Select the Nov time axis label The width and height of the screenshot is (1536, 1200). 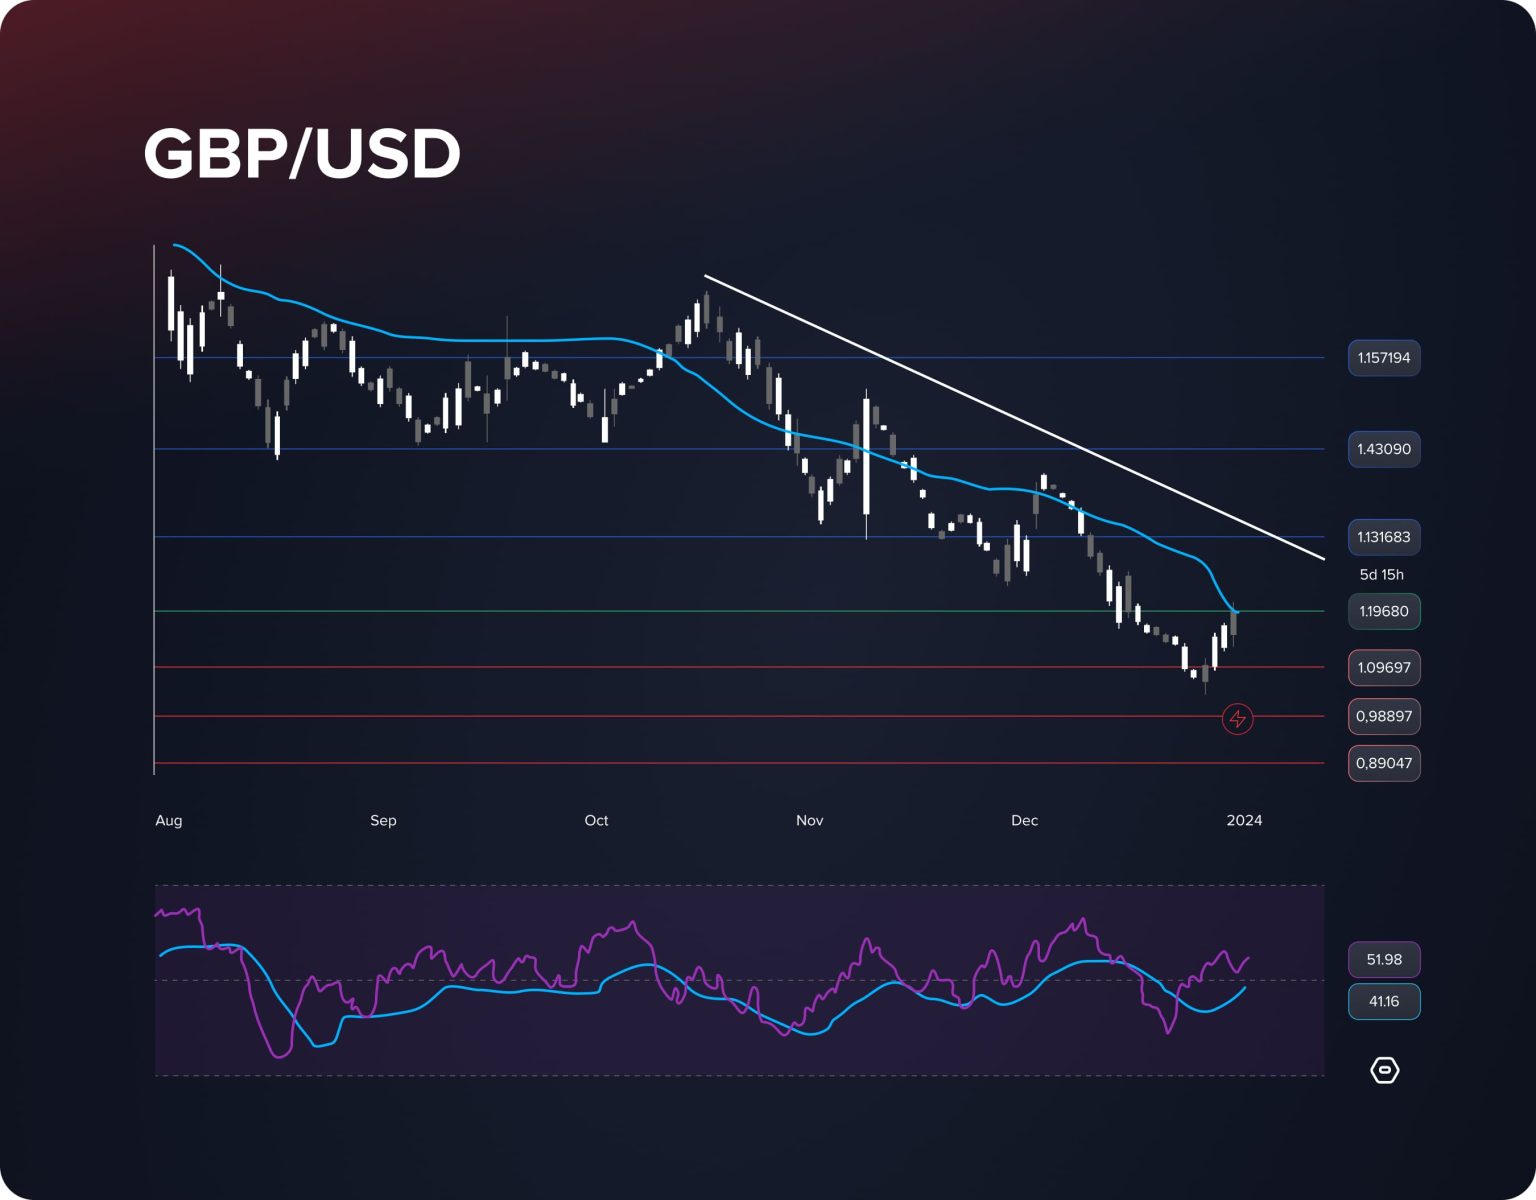[x=809, y=820]
